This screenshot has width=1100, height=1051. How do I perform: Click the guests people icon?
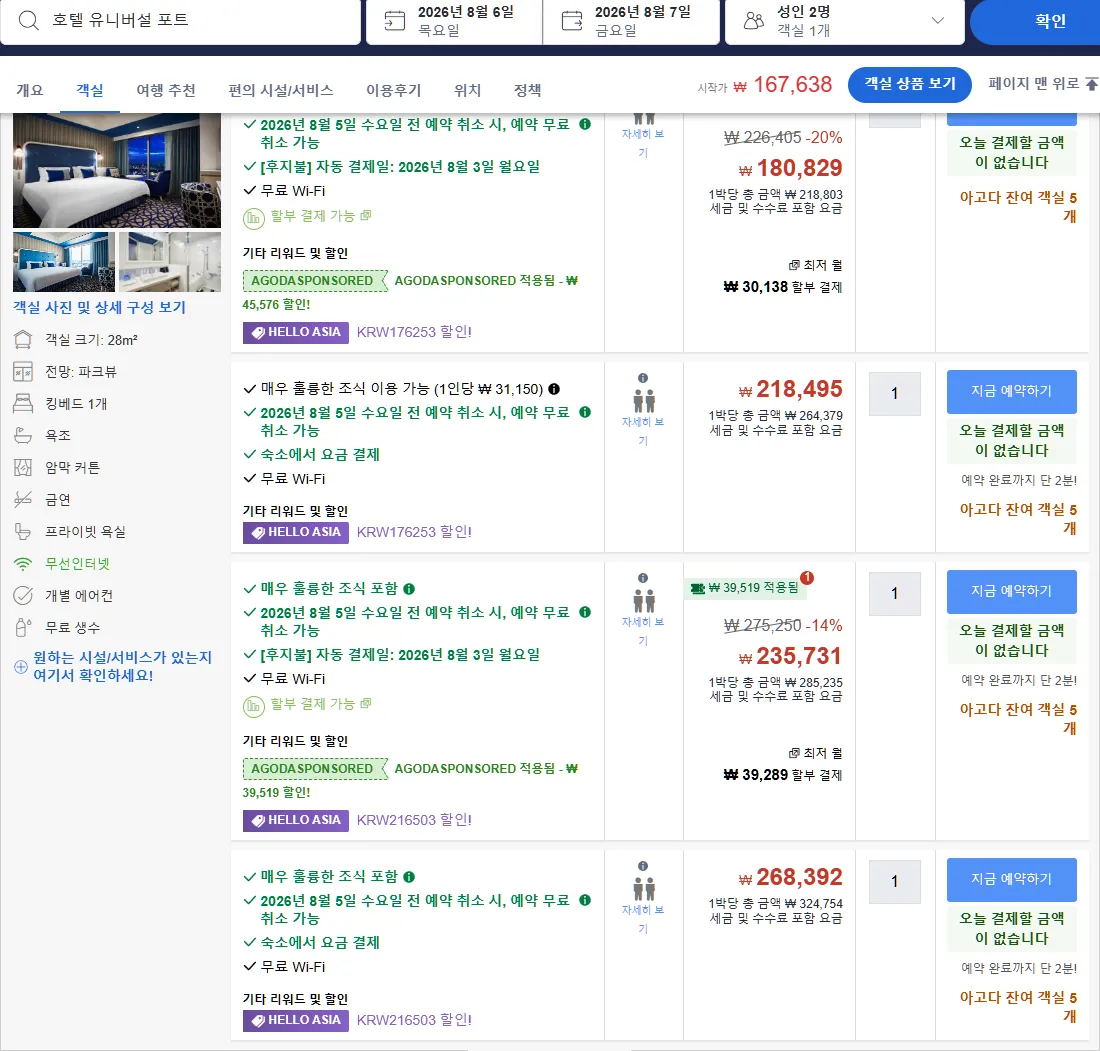753,21
